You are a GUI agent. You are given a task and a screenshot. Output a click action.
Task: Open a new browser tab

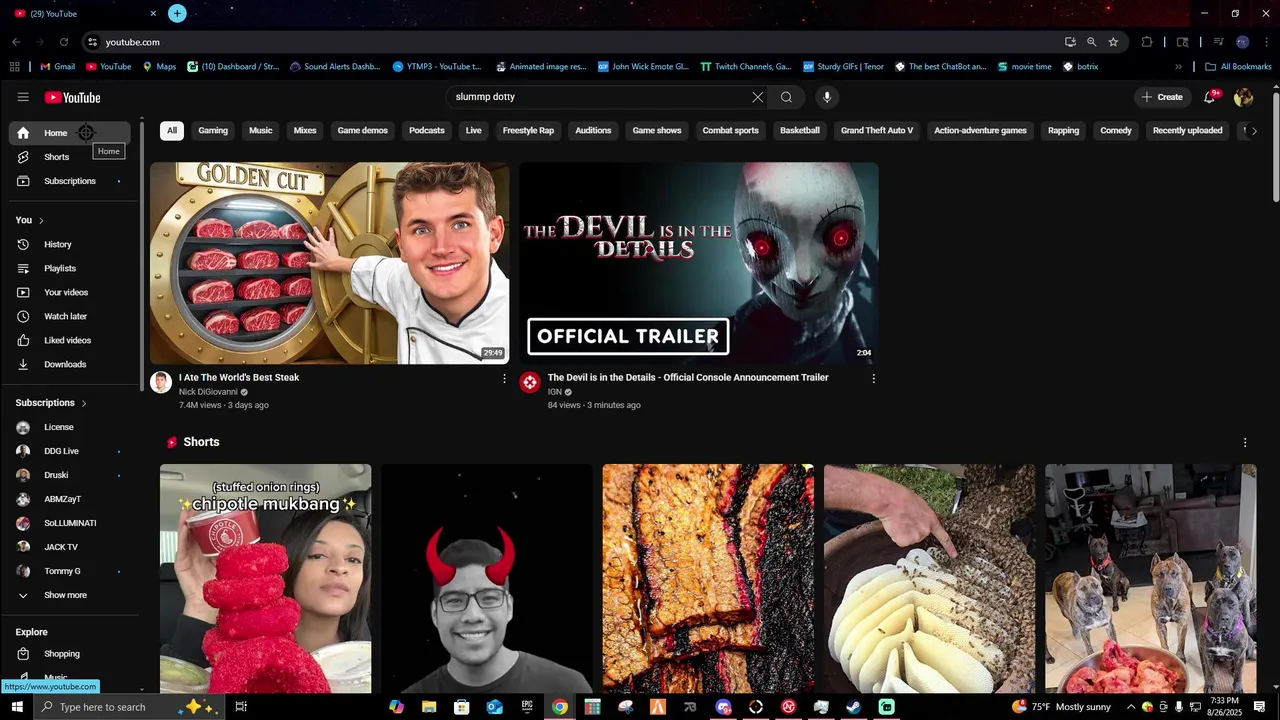coord(177,13)
